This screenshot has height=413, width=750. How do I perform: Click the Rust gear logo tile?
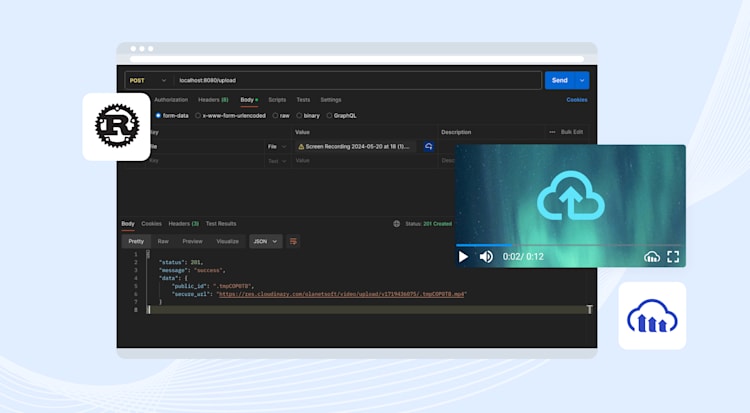point(117,126)
